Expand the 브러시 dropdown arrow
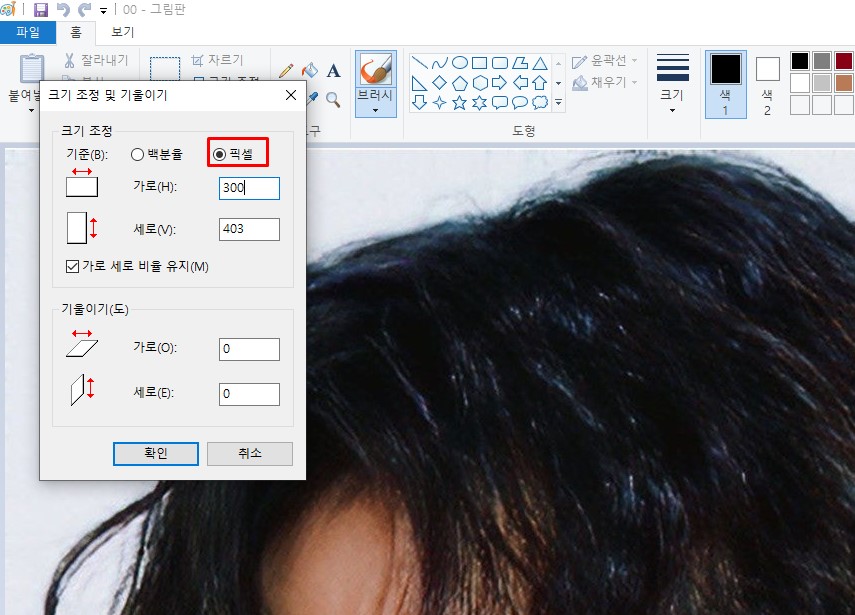The width and height of the screenshot is (855, 615). [x=375, y=111]
